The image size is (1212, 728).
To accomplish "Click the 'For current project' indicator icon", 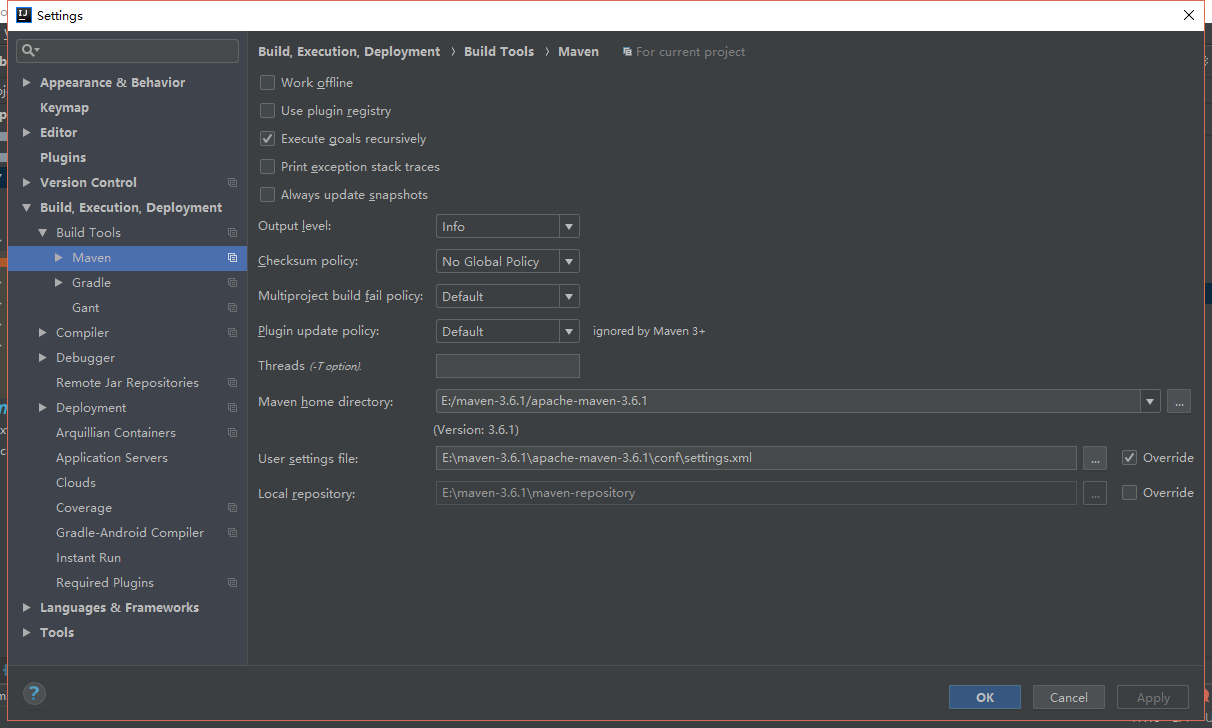I will point(626,51).
